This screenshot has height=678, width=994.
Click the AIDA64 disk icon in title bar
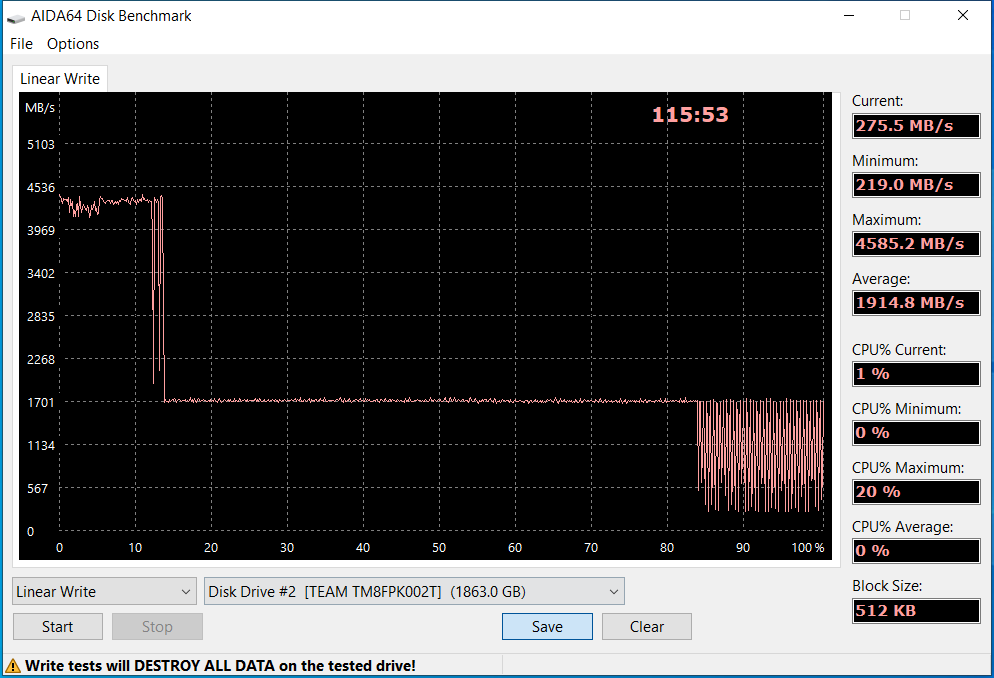(x=16, y=17)
